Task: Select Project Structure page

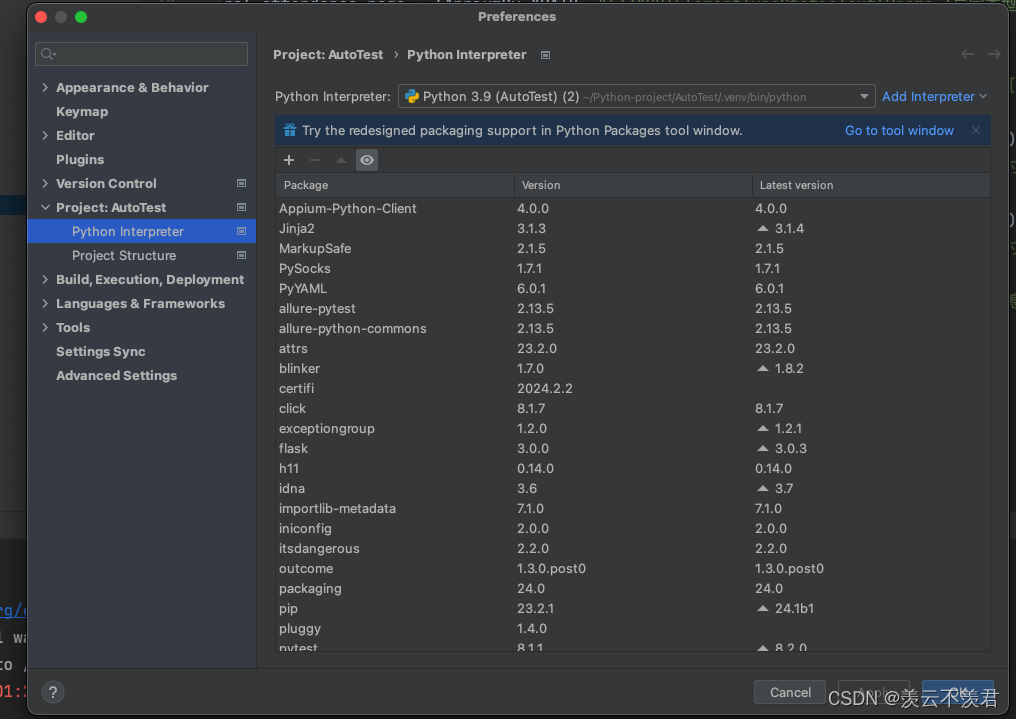Action: [124, 255]
